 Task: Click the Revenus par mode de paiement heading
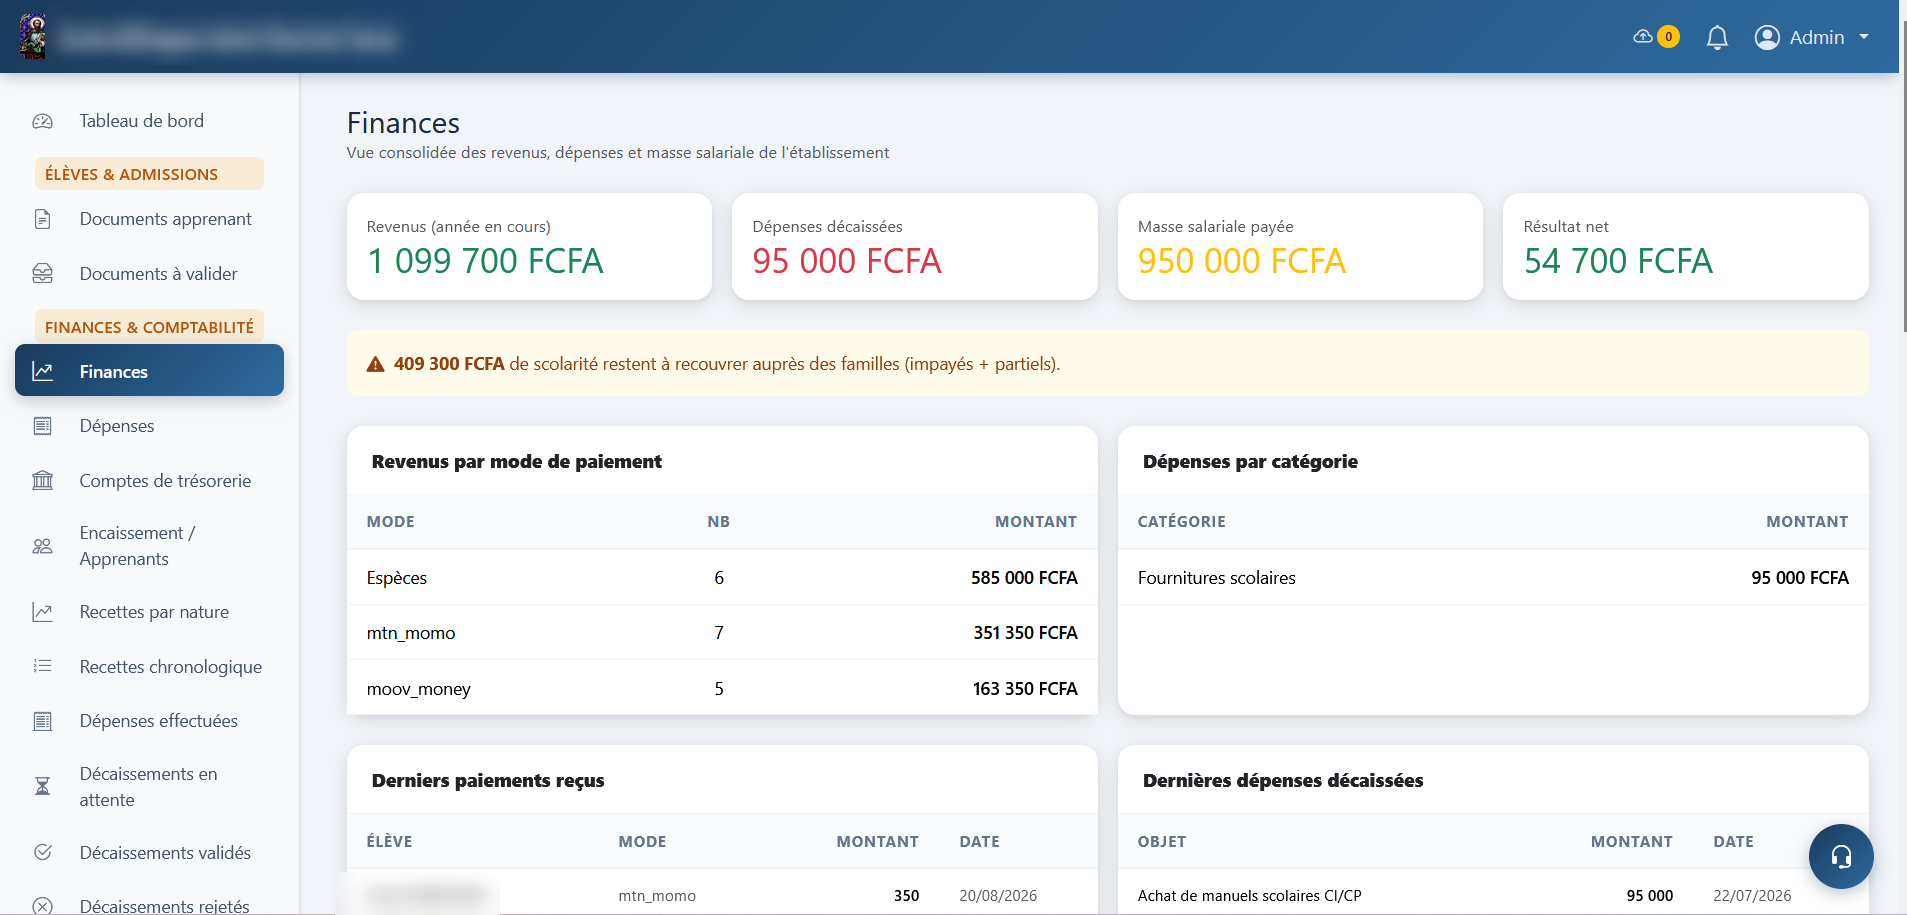coord(517,462)
